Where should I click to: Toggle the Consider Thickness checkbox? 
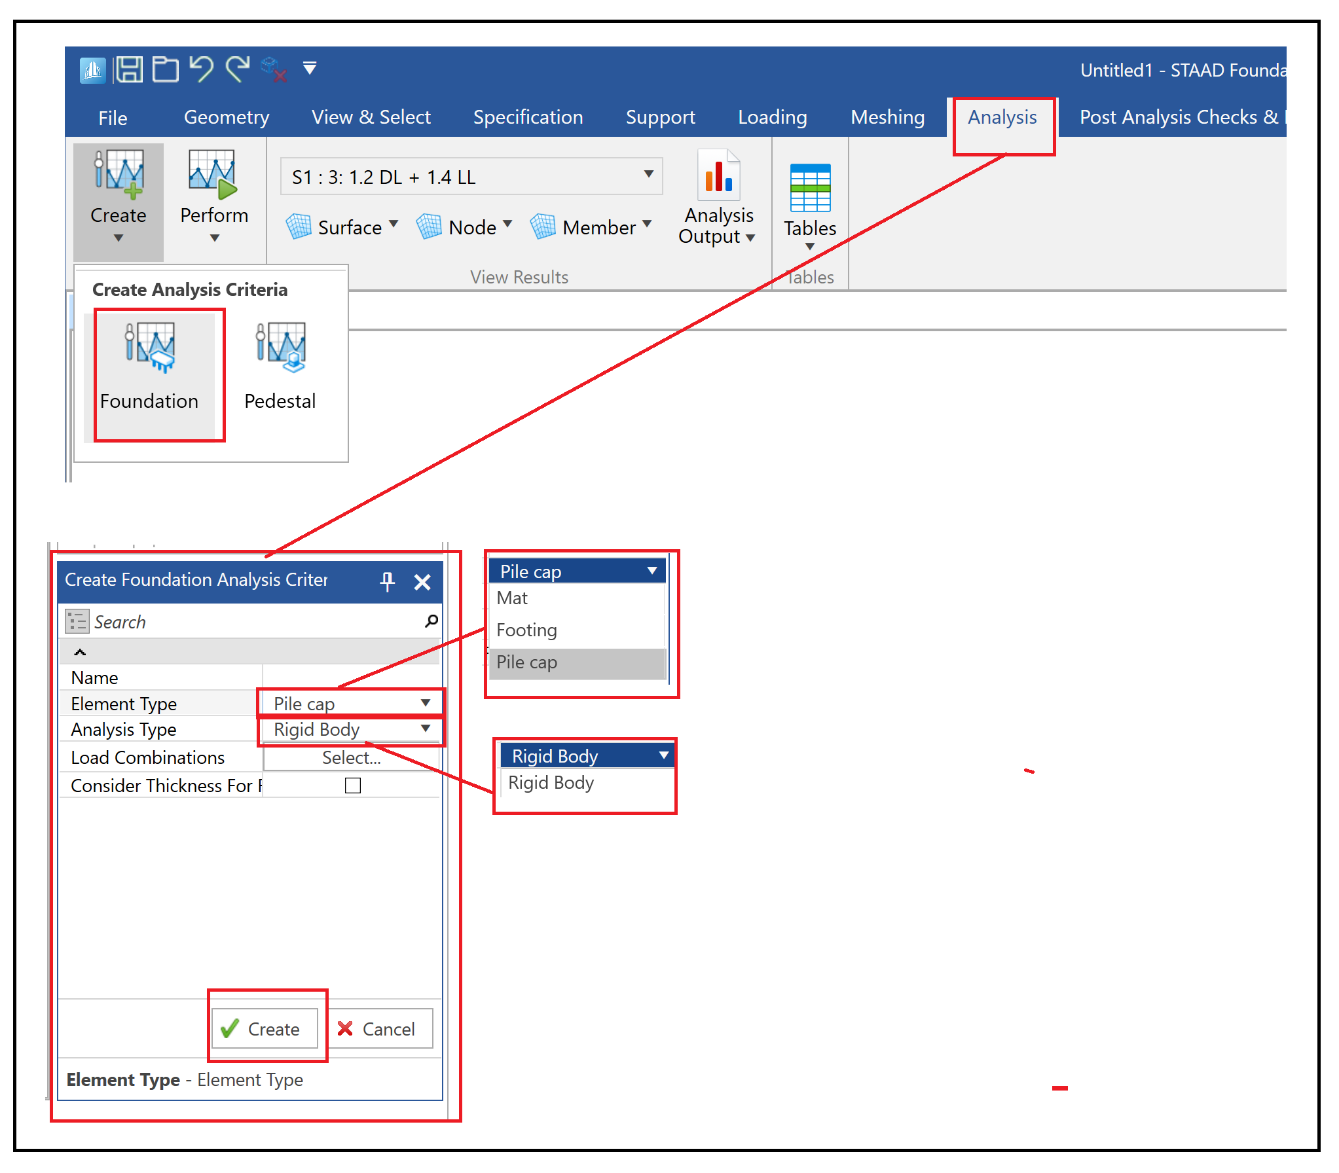[x=353, y=786]
